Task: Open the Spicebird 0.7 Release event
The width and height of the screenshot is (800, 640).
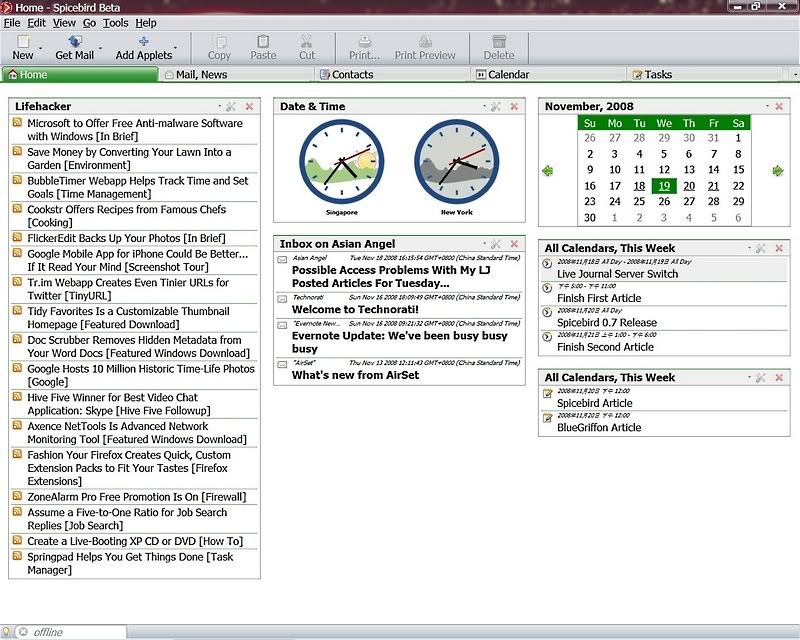Action: pyautogui.click(x=607, y=323)
